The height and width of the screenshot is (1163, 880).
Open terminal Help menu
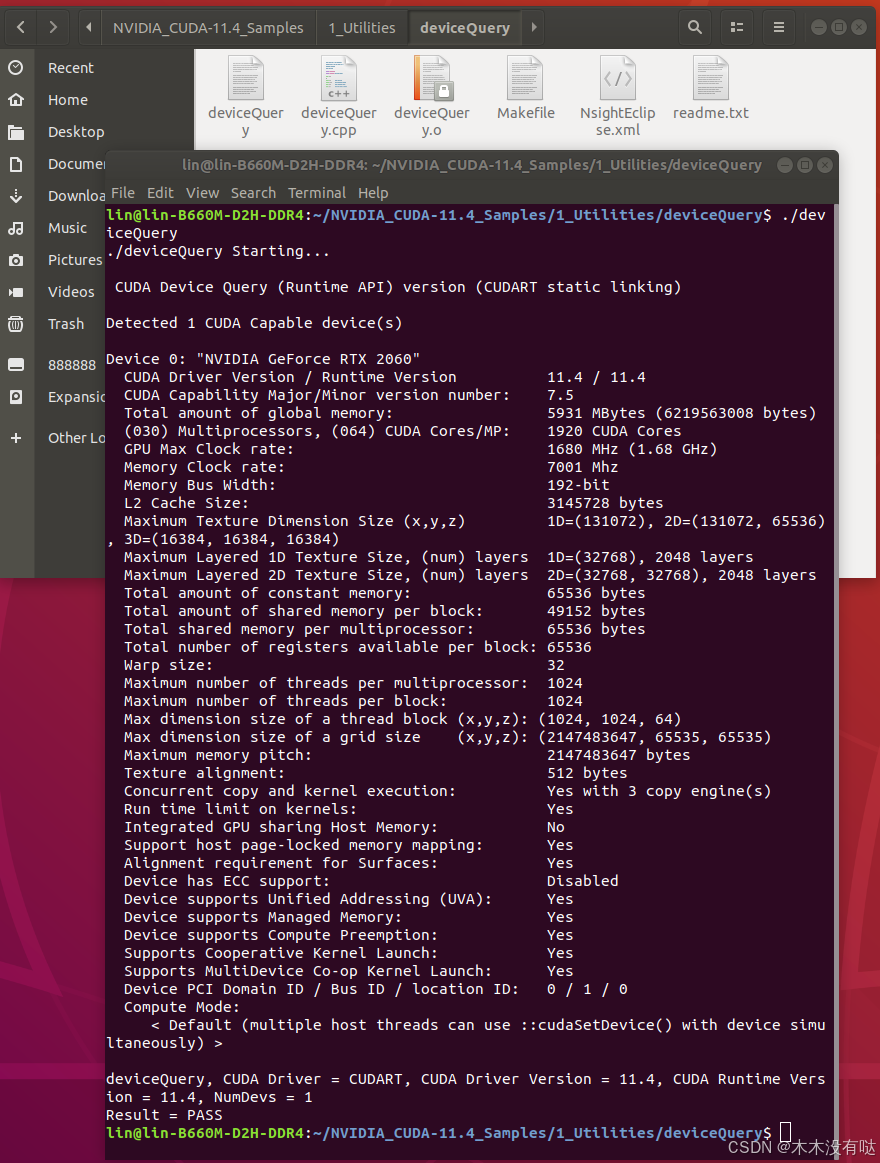373,193
